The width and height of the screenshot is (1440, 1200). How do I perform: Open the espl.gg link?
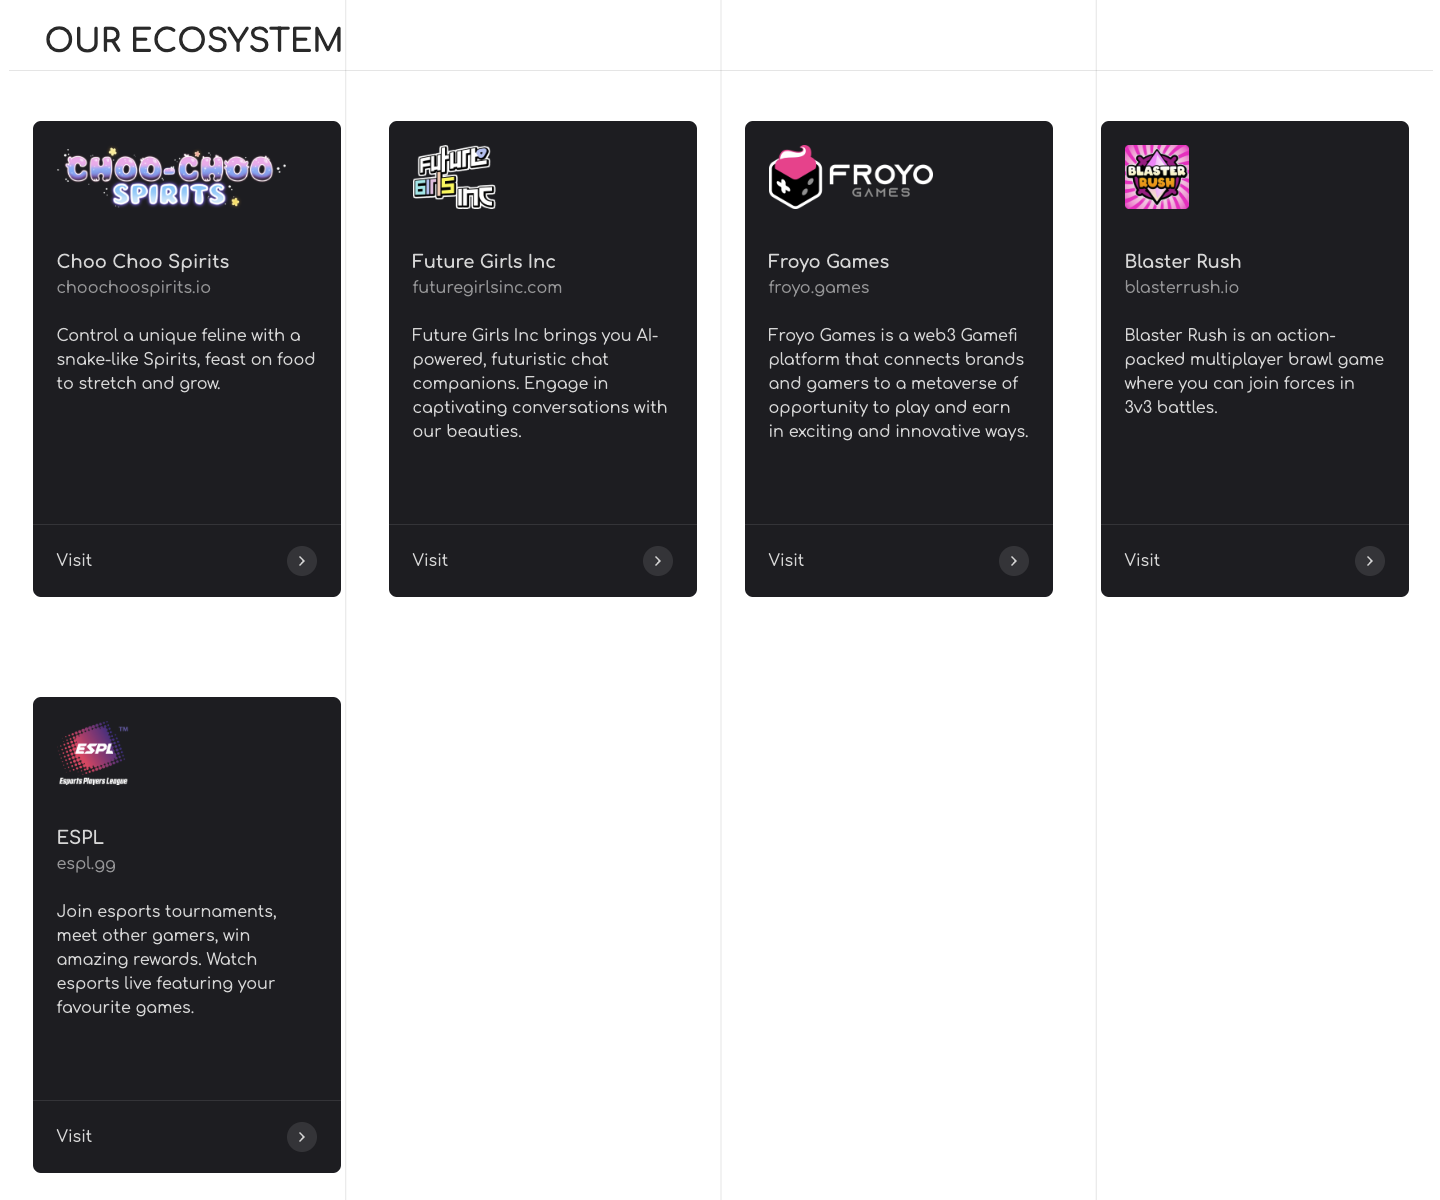point(86,864)
